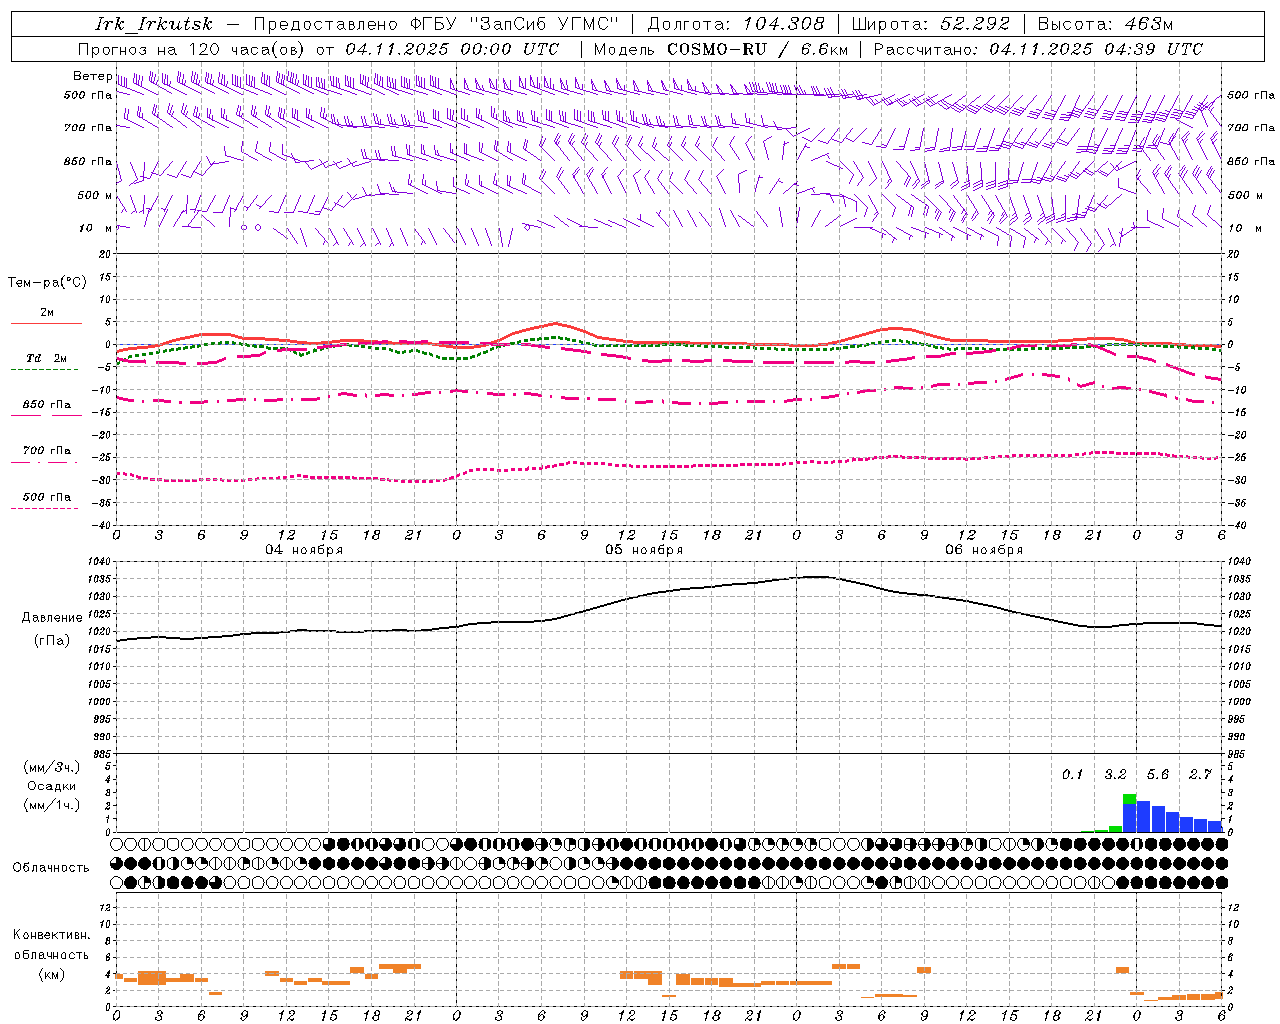This screenshot has height=1024, width=1280.
Task: Click the 10 м wind level label
Action: pos(96,229)
